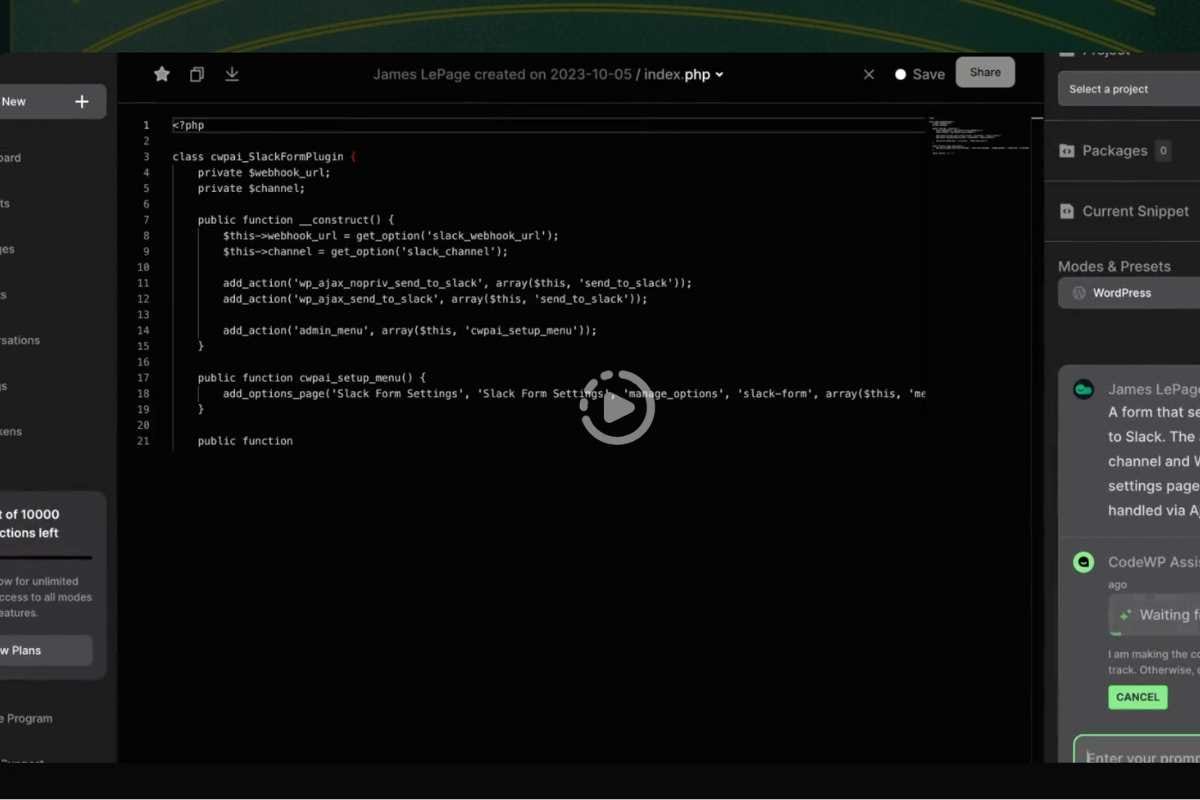
Task: Click line number 10 in gutter
Action: pos(143,267)
